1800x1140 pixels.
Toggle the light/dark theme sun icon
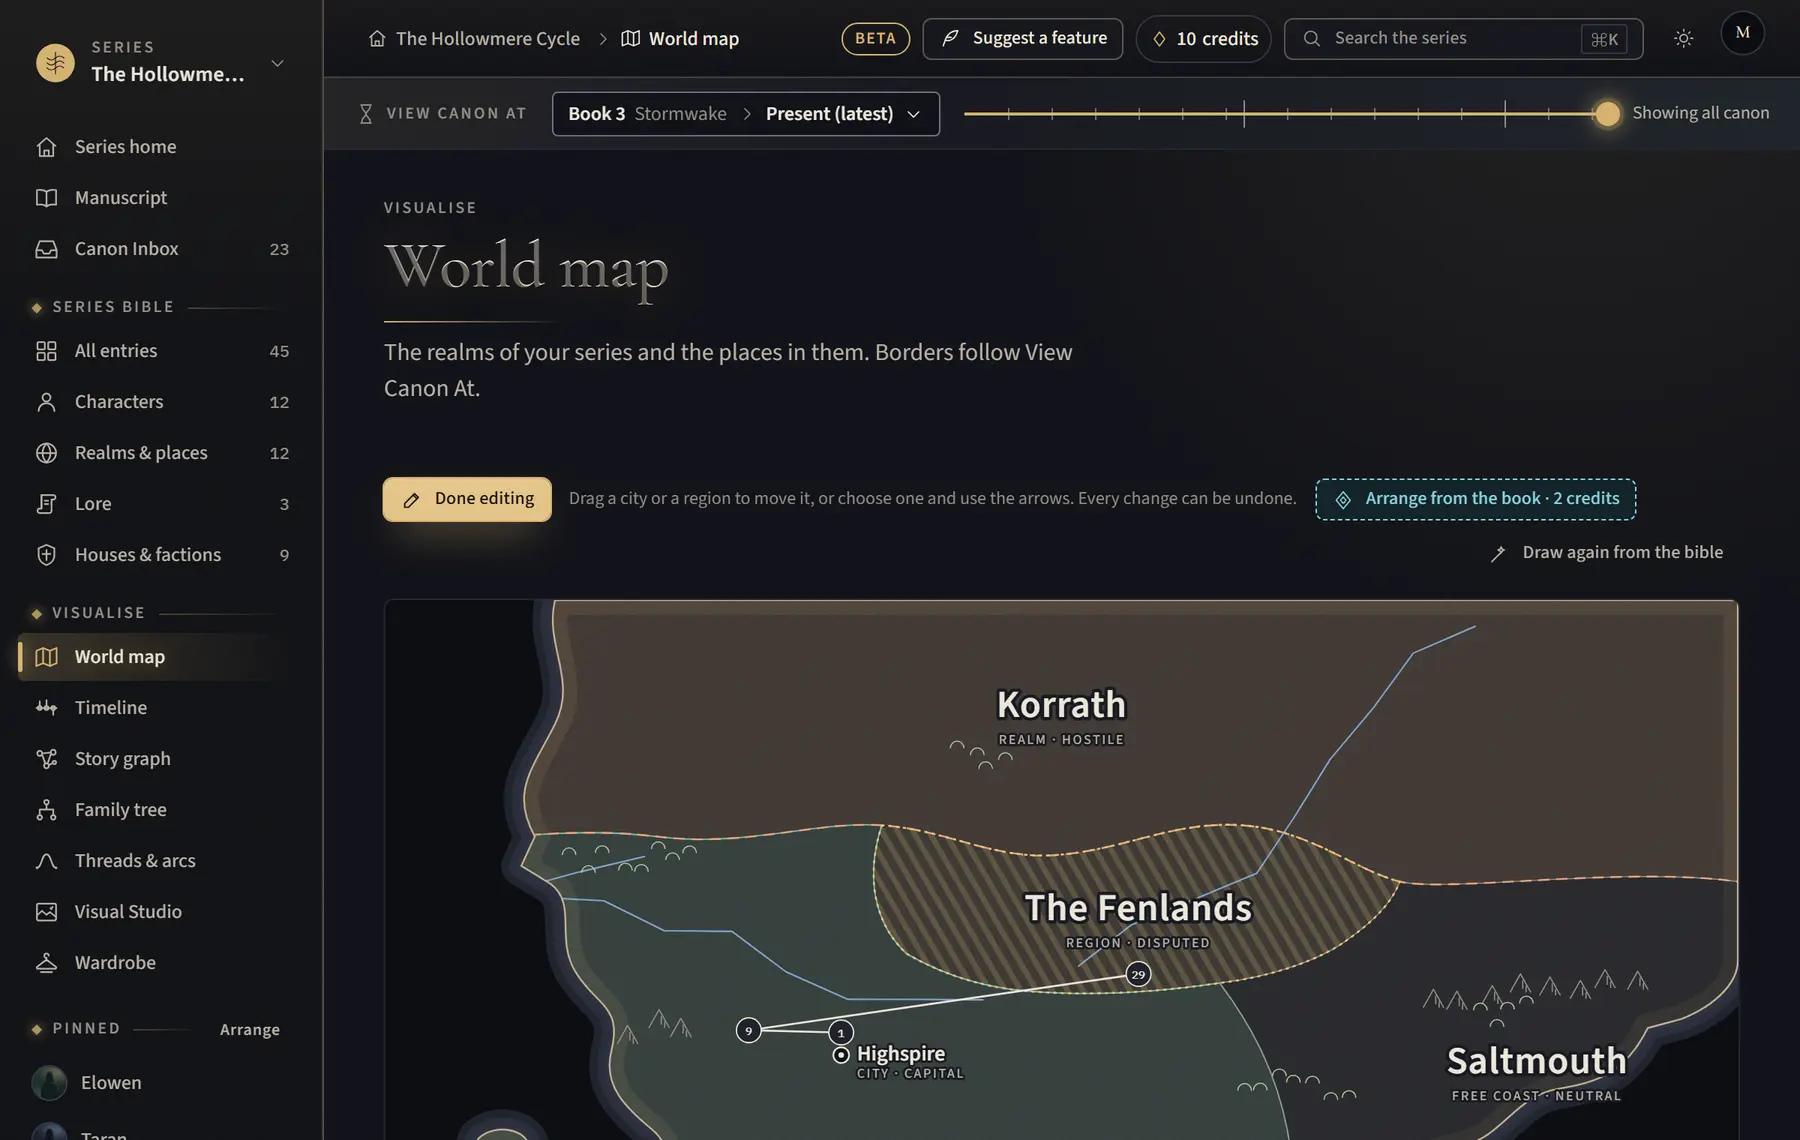click(1684, 38)
